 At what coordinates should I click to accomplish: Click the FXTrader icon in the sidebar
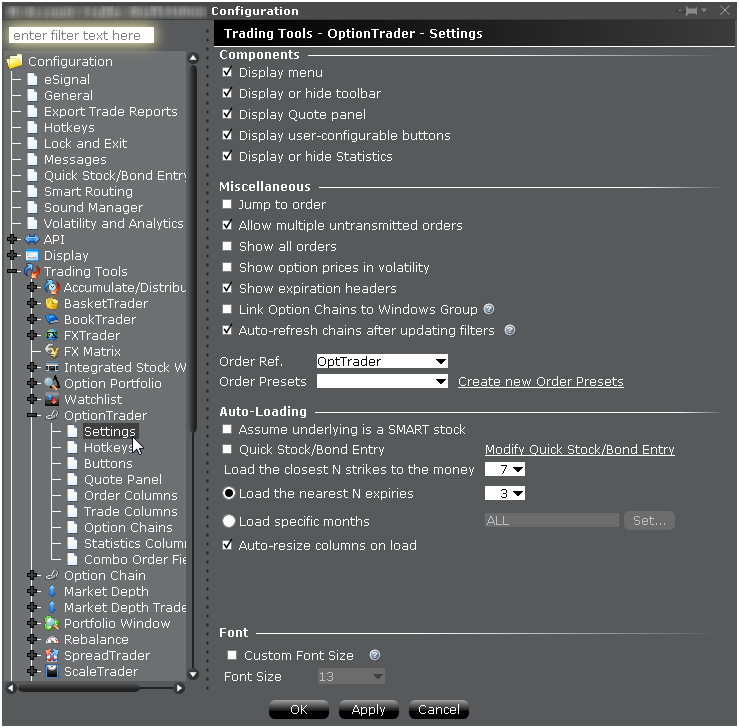(52, 335)
